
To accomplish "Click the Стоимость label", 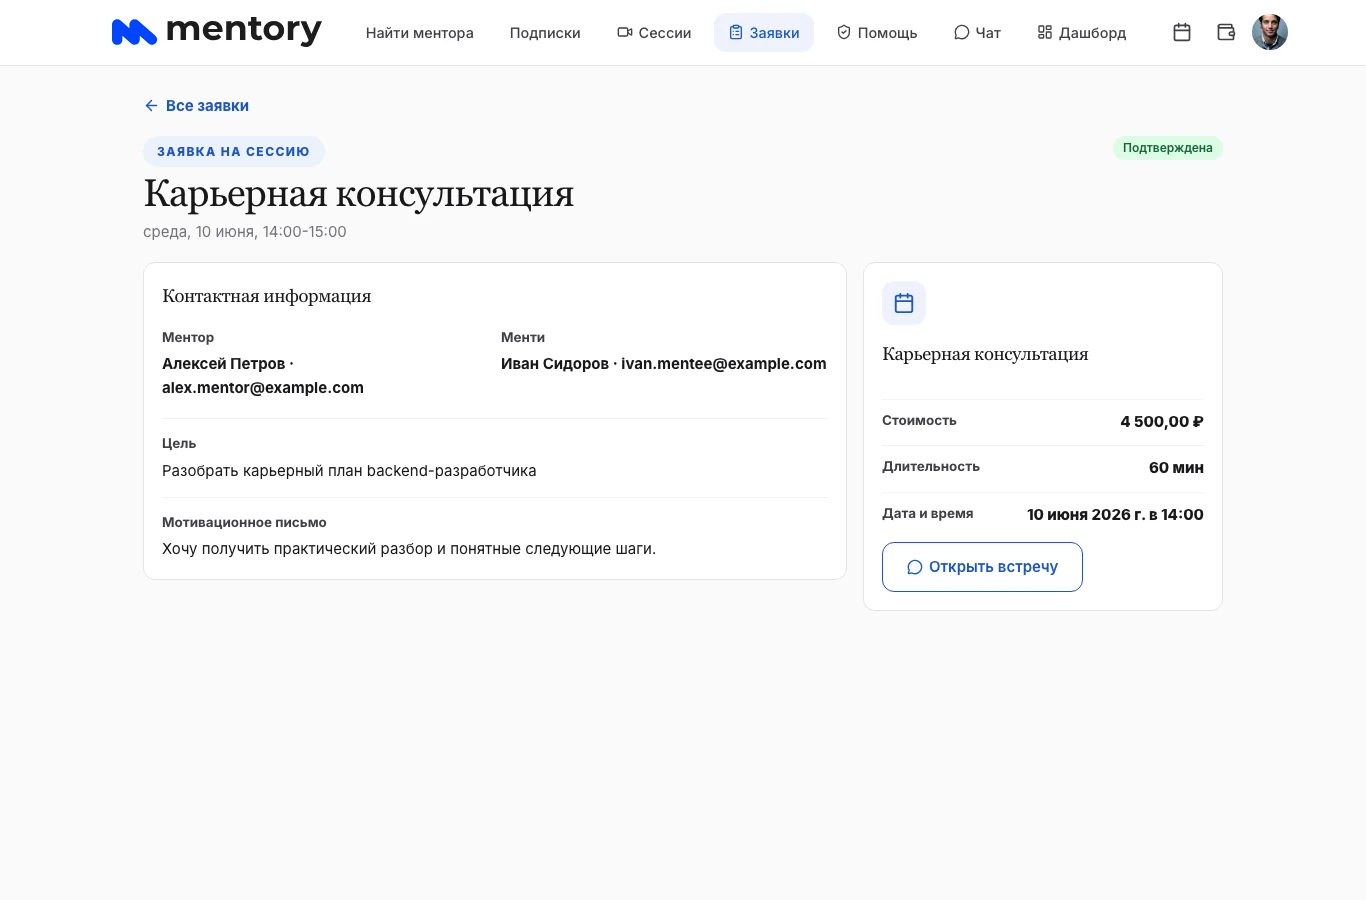I will click(x=919, y=421).
